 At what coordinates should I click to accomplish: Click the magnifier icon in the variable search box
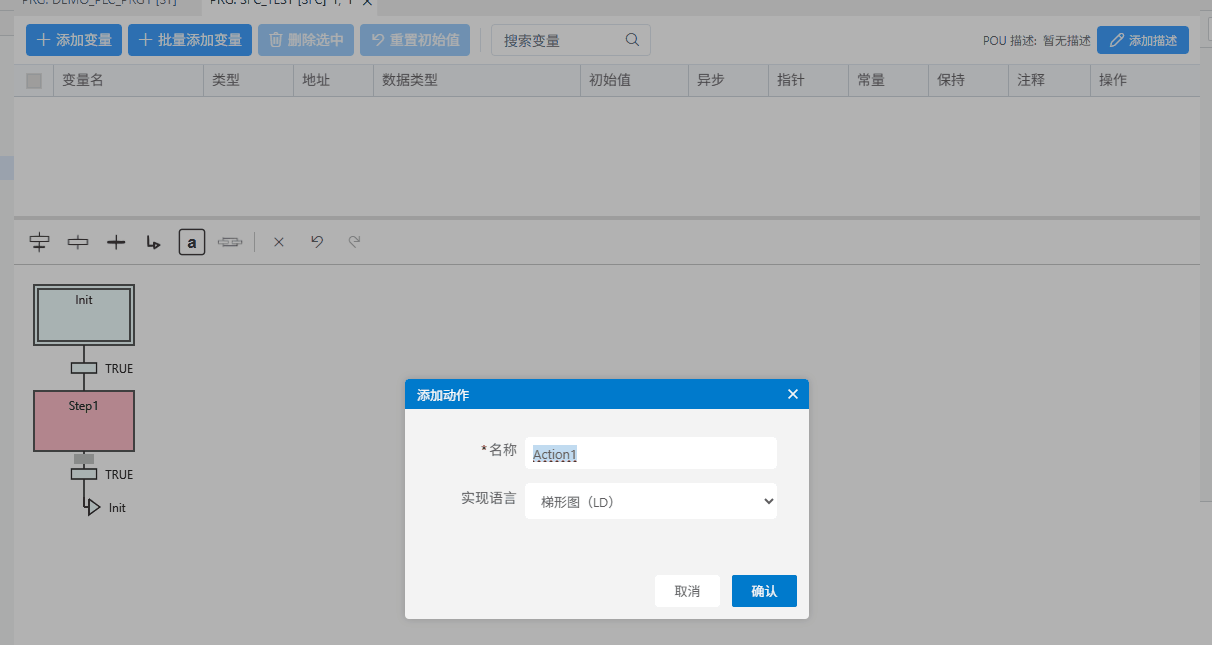632,40
